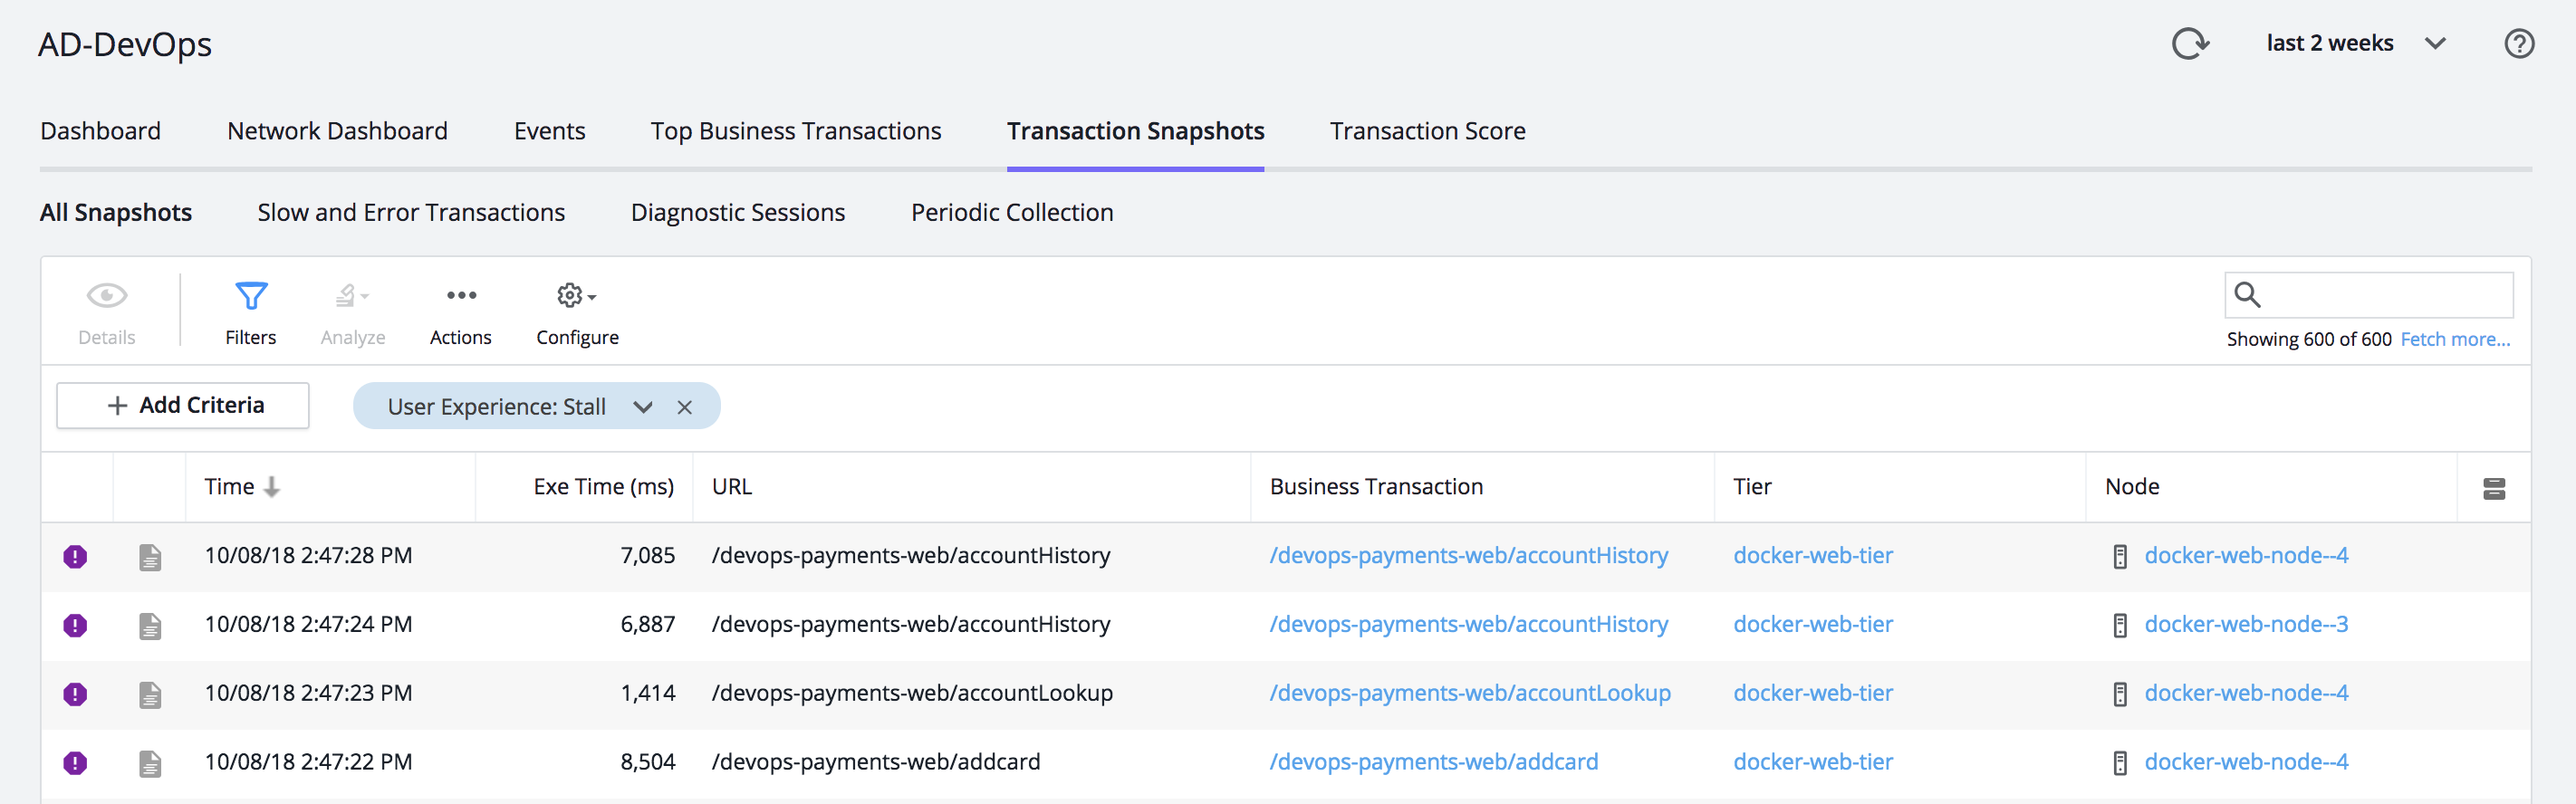Viewport: 2576px width, 804px height.
Task: Sort by Exe Time (ms) column
Action: 603,487
